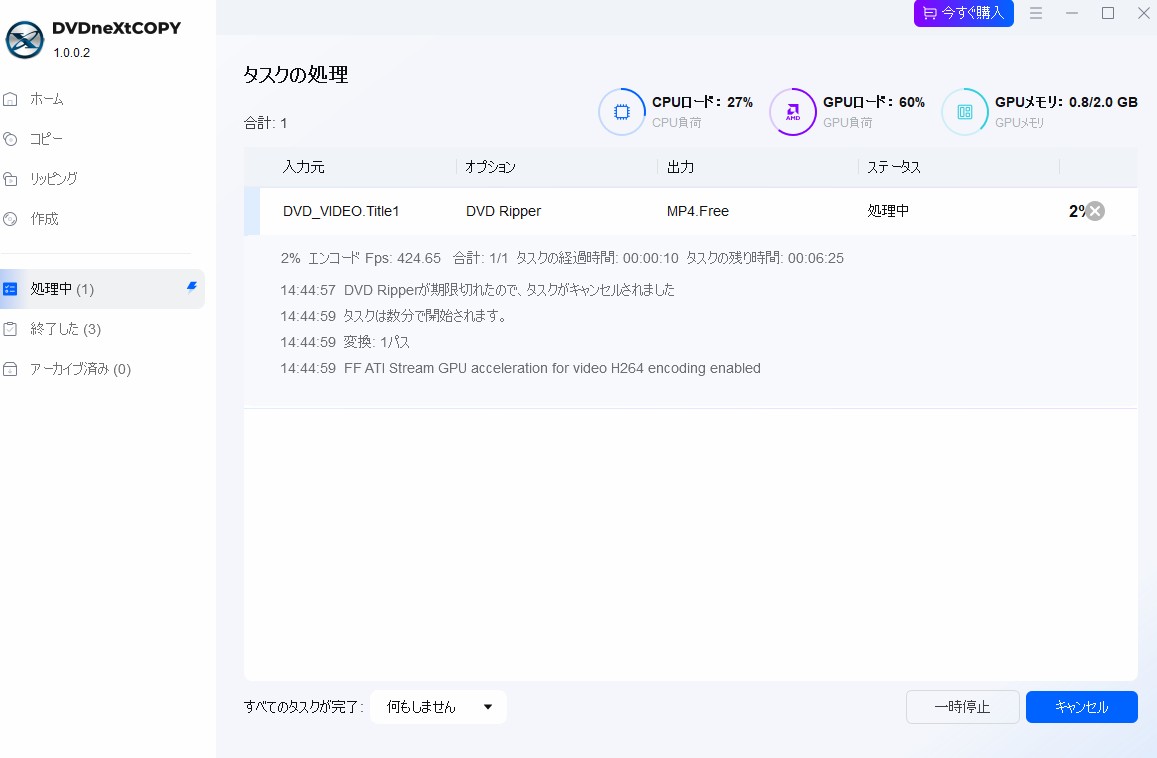Click the GPUメモリ: 0.8/2.0 GB readout

(1066, 102)
